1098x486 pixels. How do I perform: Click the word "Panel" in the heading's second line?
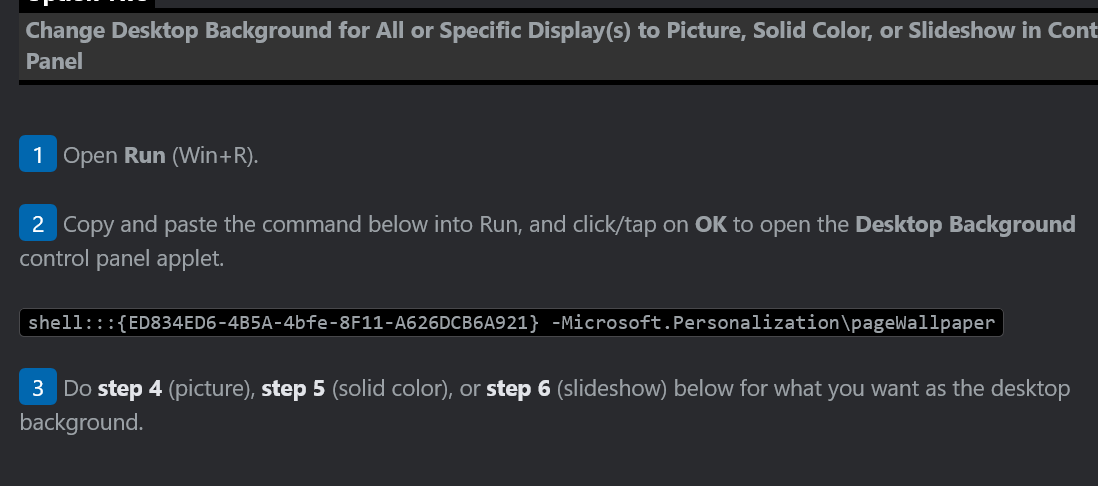[x=54, y=61]
